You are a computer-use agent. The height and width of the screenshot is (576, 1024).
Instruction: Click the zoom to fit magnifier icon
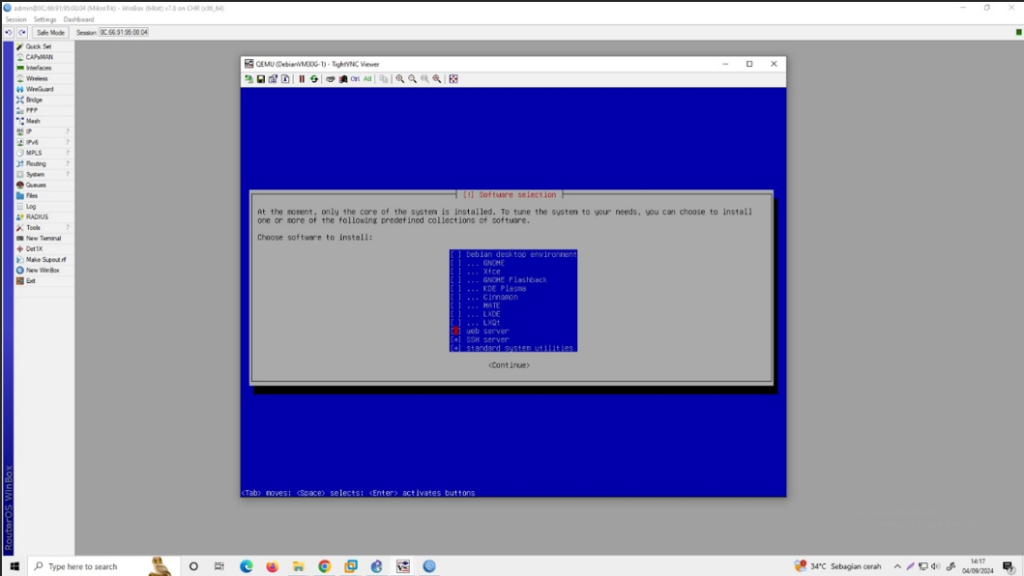click(x=438, y=79)
